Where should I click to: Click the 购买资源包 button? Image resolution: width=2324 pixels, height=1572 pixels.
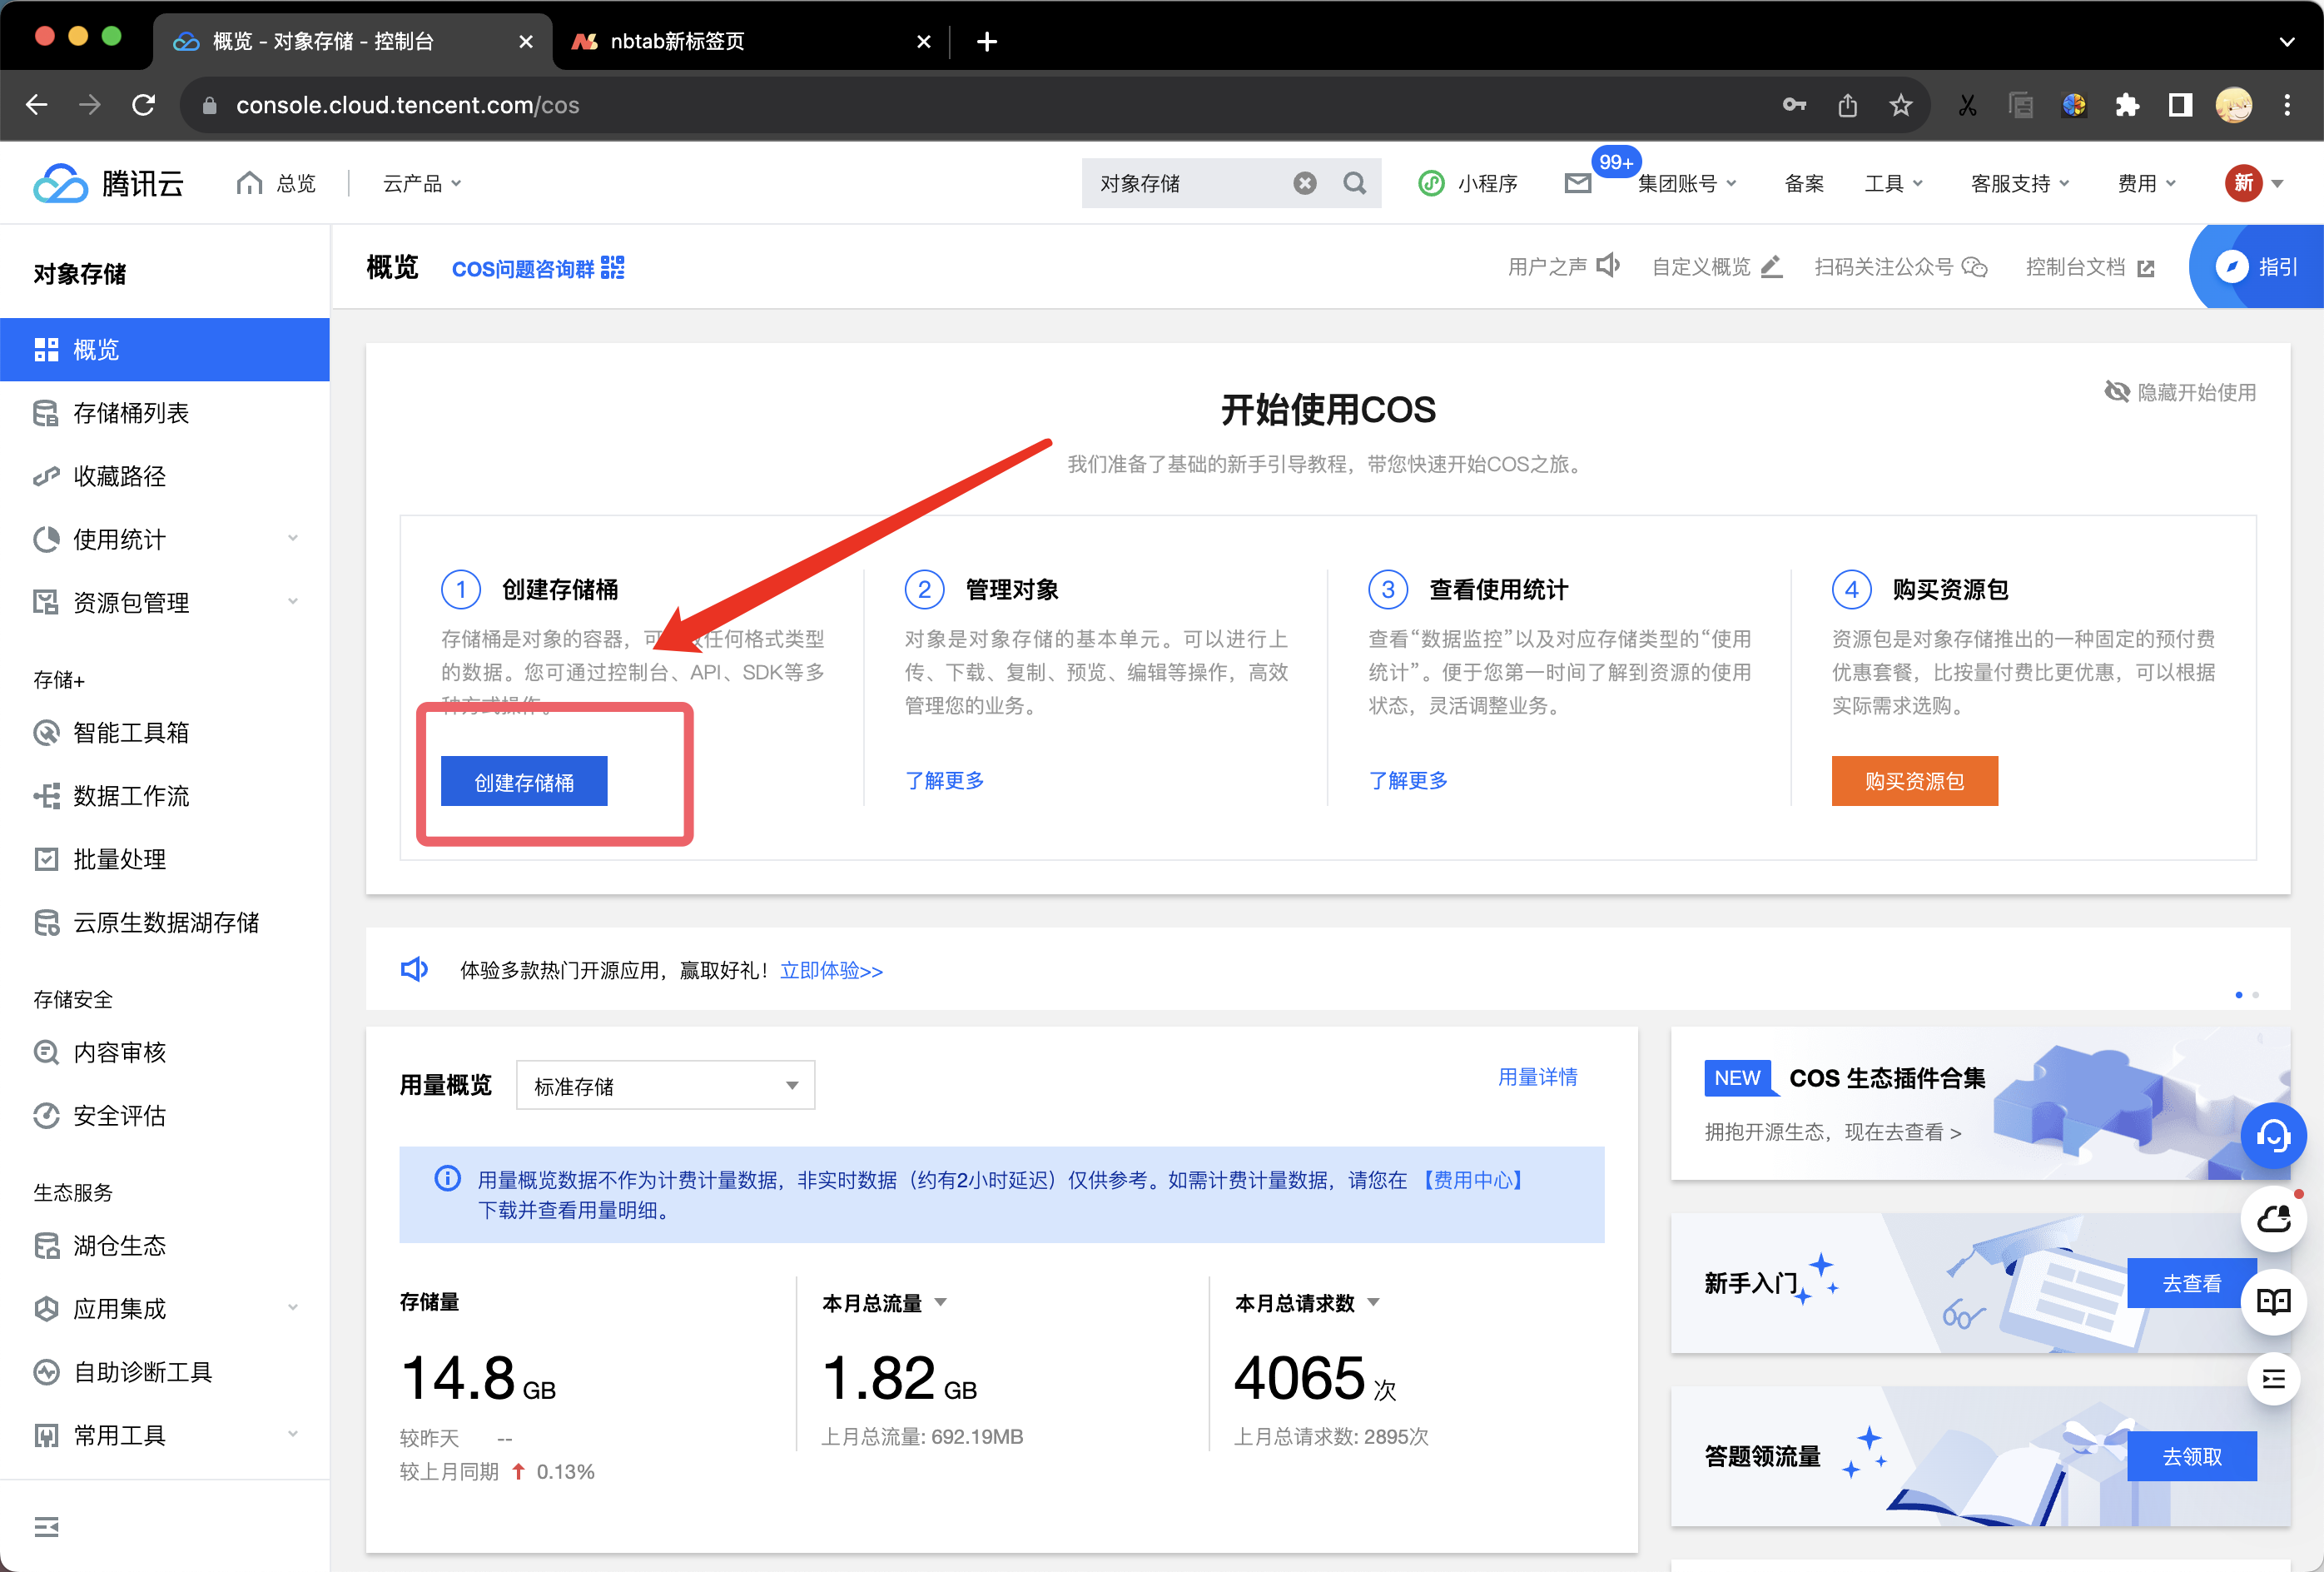(x=1914, y=781)
